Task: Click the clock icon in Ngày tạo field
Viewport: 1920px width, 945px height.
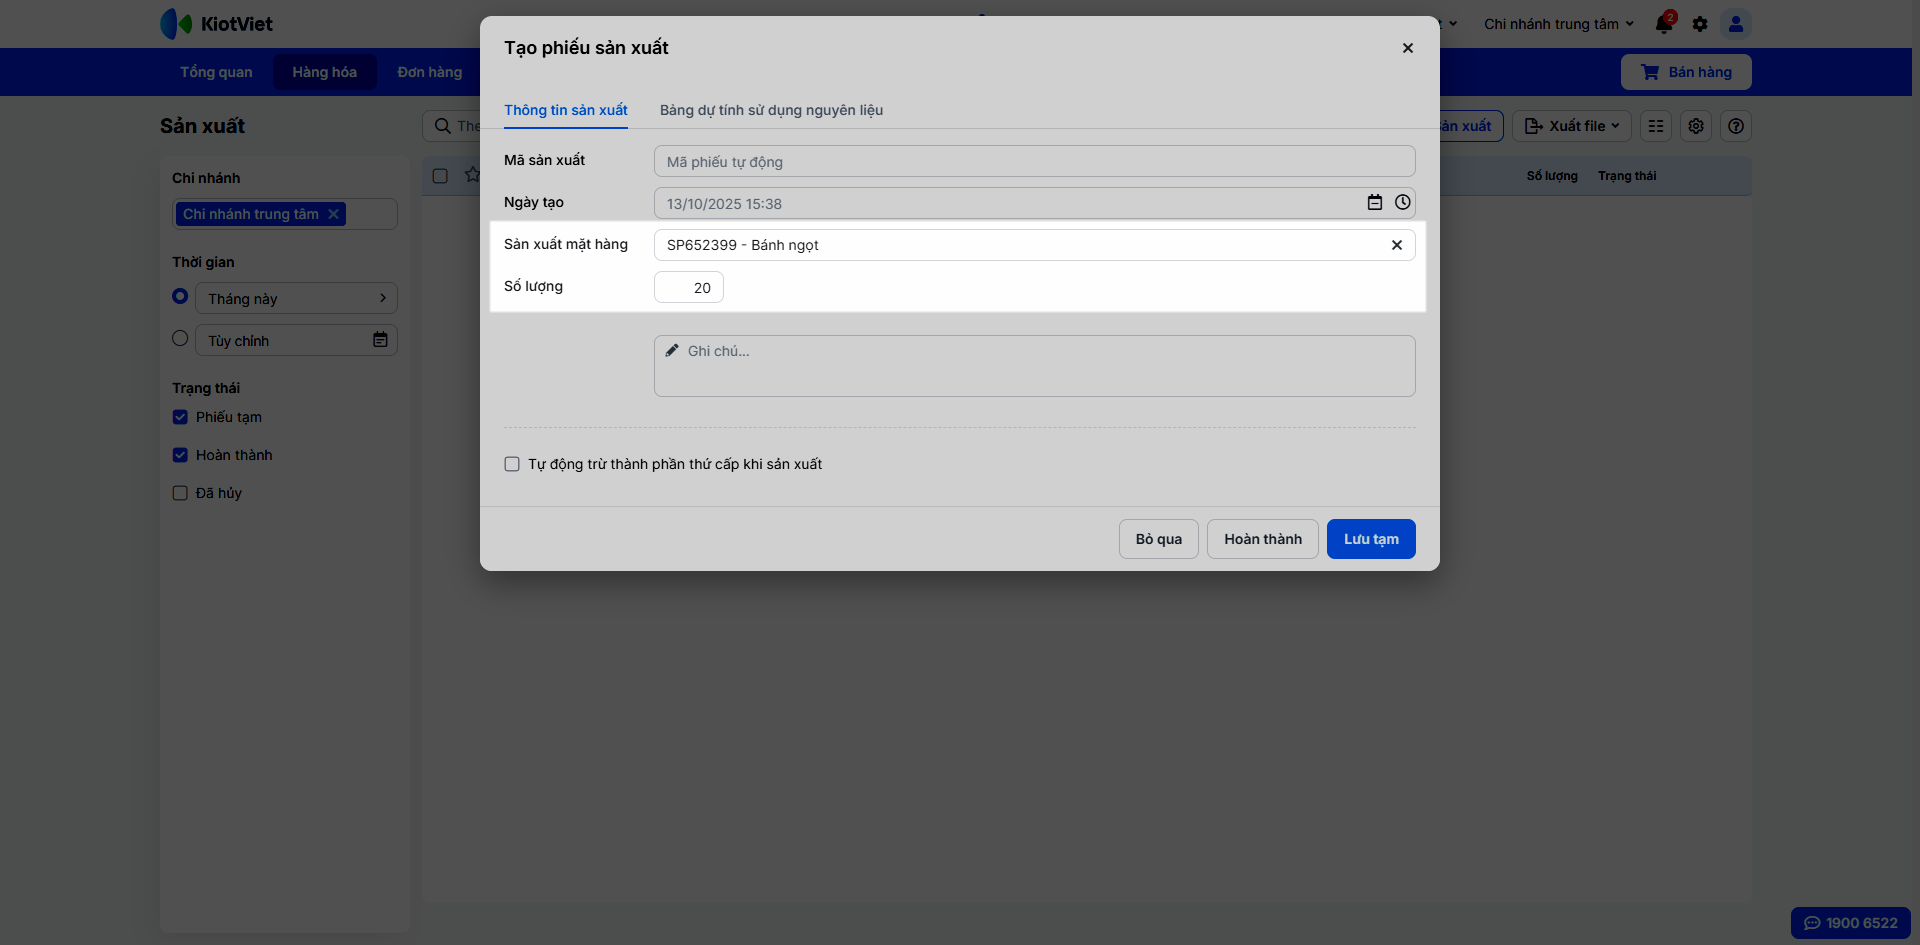Action: pos(1403,203)
